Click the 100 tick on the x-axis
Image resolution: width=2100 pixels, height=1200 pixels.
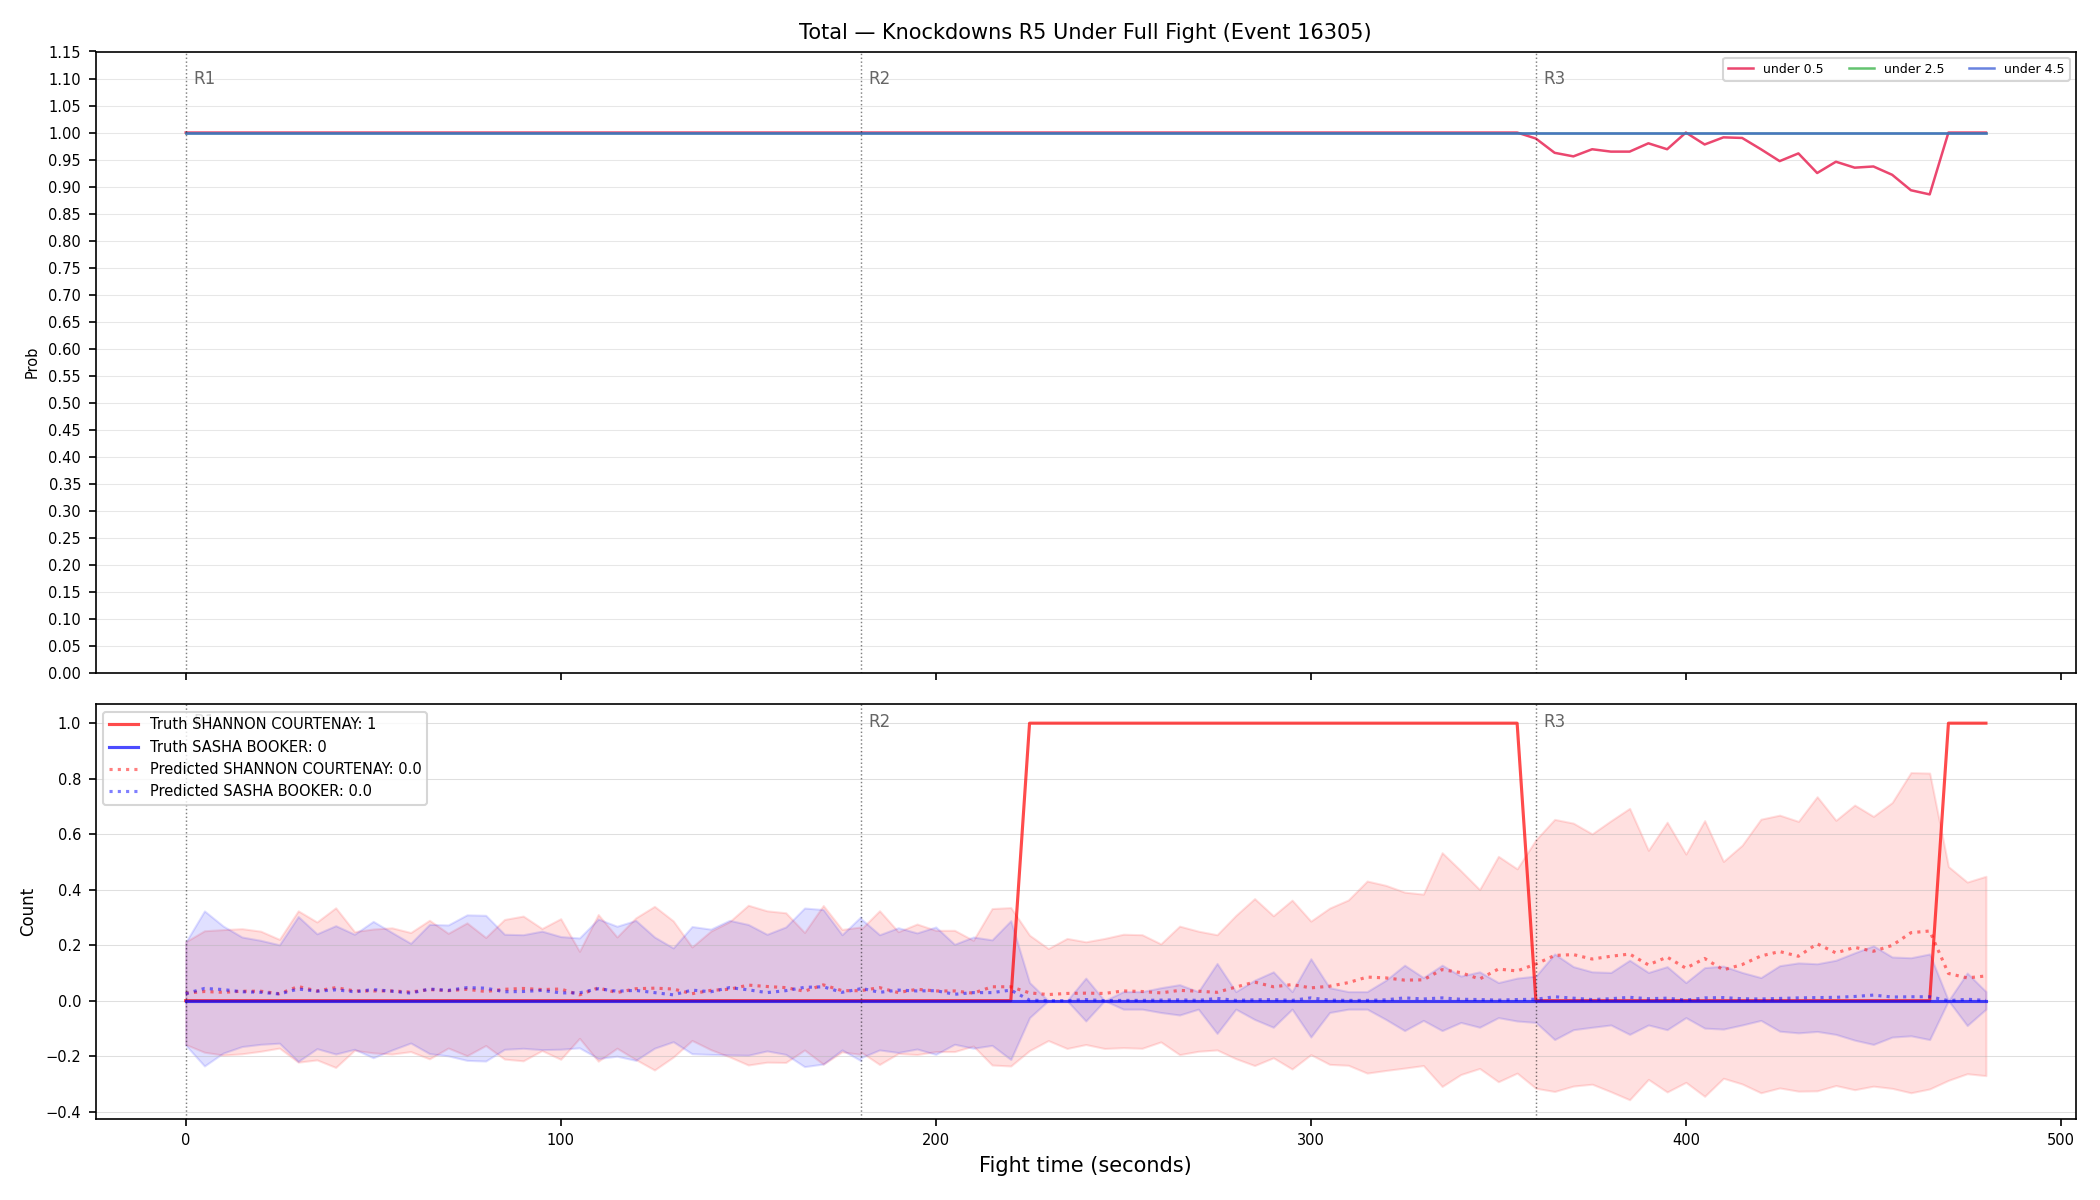(x=560, y=1139)
